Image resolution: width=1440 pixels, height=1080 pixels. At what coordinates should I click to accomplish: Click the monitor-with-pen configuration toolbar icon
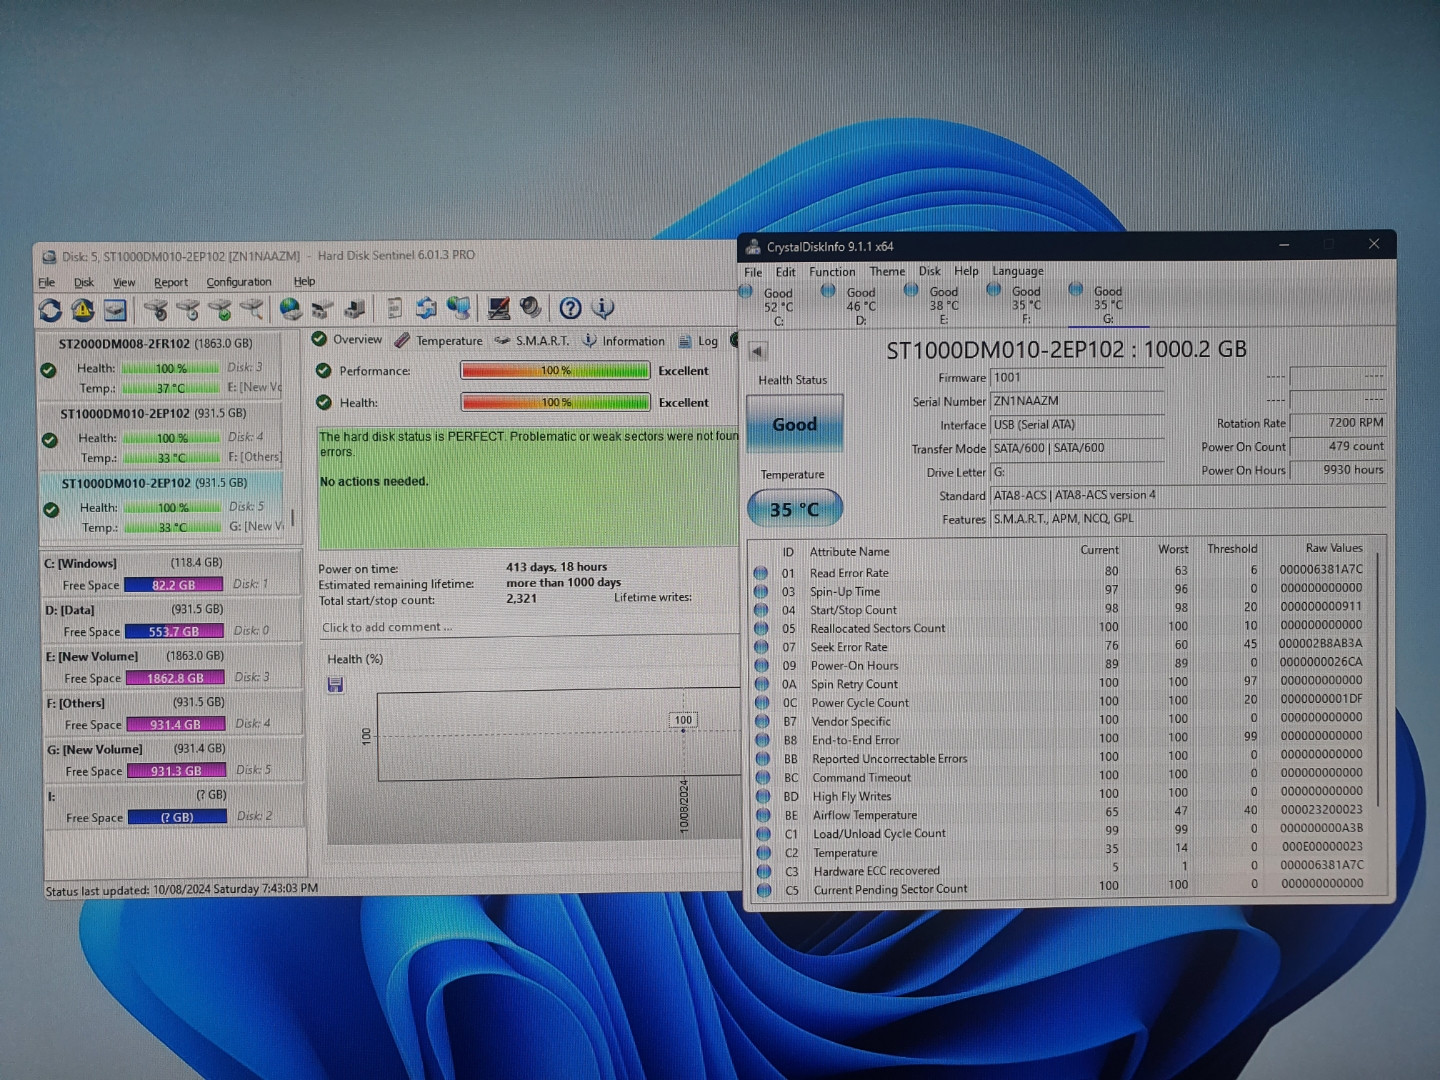(x=498, y=308)
